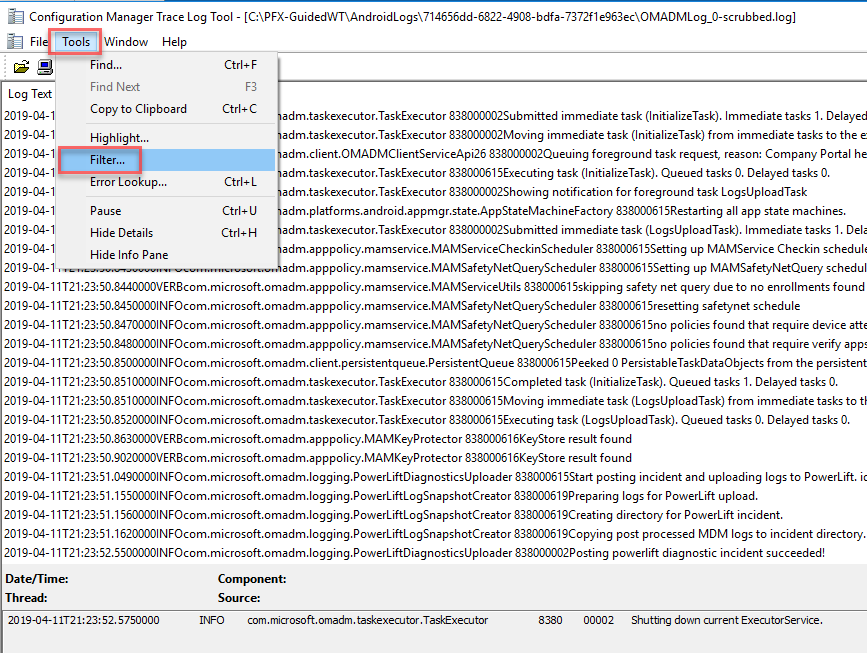The image size is (867, 653).
Task: Choose Find... from Tools menu
Action: tap(166, 65)
